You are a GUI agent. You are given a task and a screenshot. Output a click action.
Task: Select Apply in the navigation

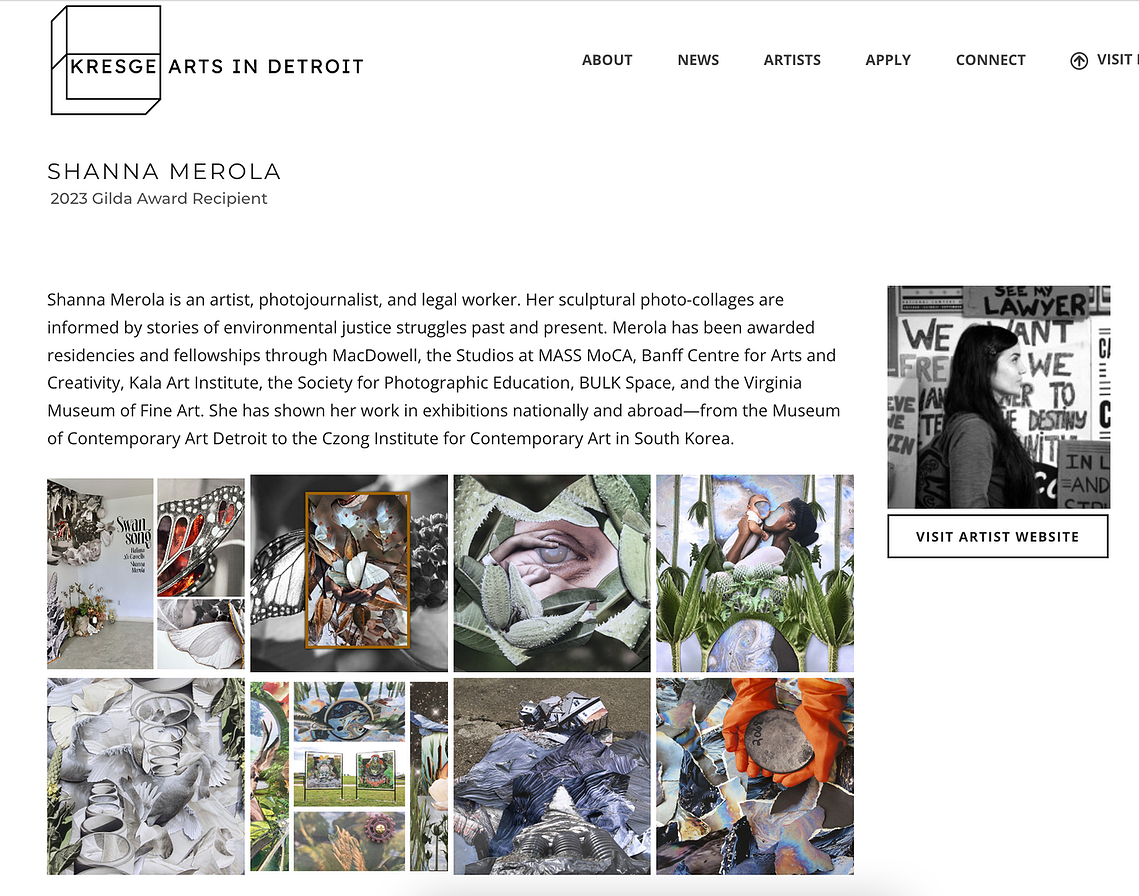pos(888,60)
